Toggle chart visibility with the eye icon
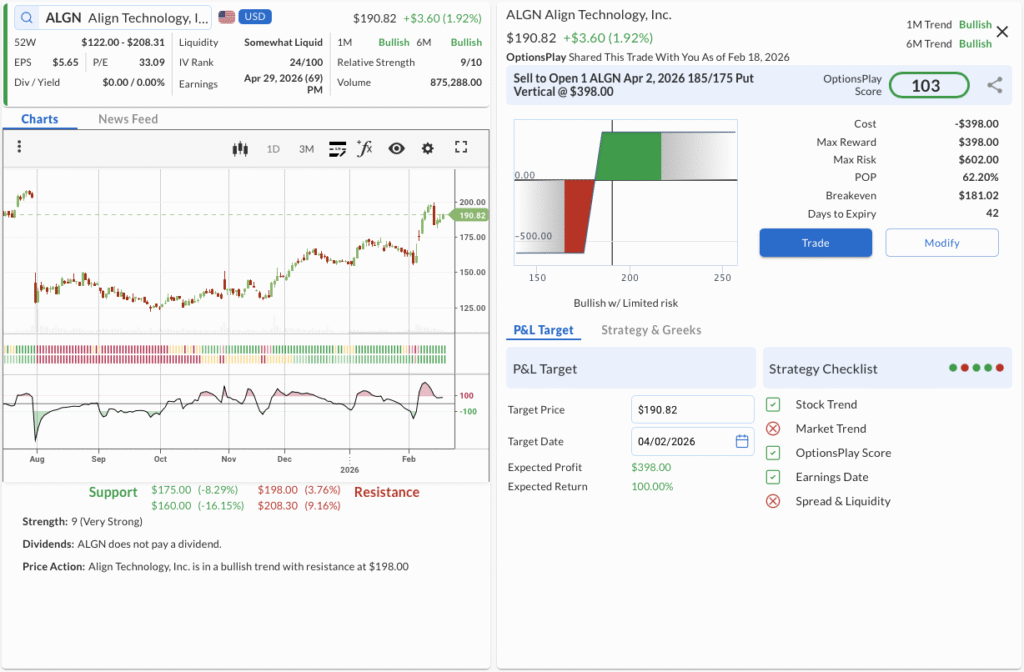Screen dimensions: 1024x672 click(397, 148)
